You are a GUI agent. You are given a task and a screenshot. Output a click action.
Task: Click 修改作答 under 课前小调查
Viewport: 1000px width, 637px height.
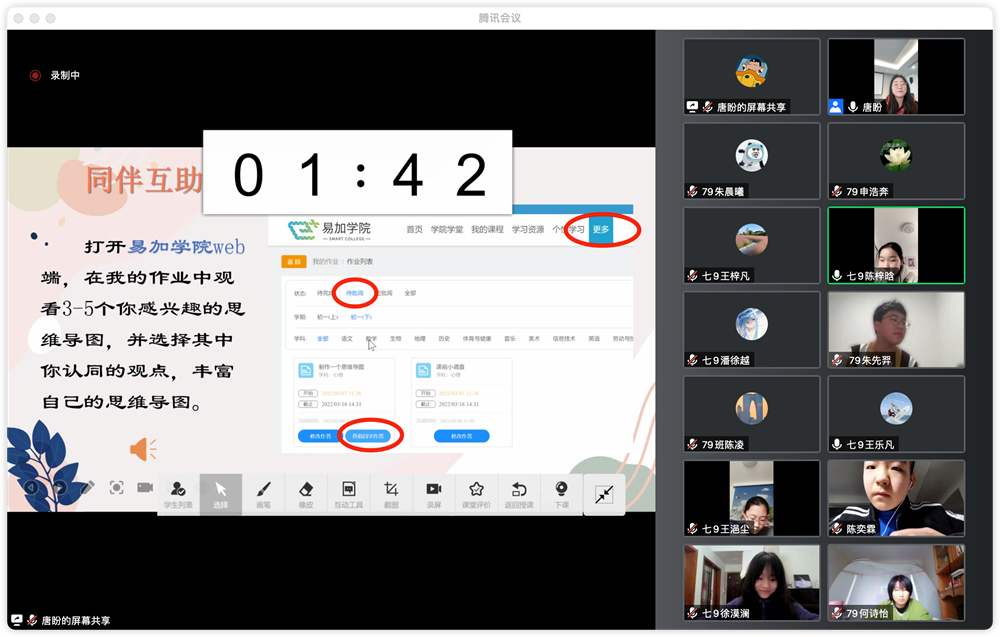point(461,436)
